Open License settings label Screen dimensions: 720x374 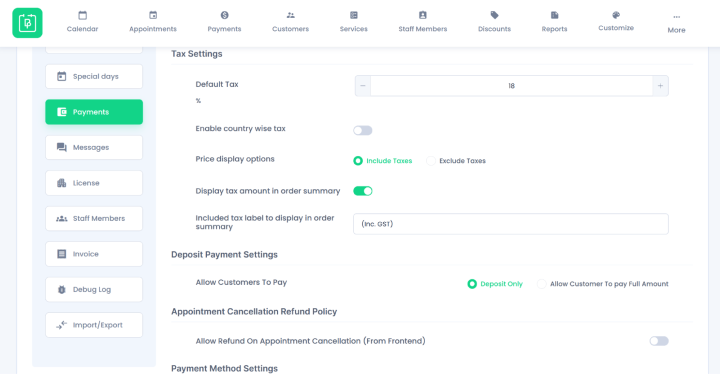(86, 183)
